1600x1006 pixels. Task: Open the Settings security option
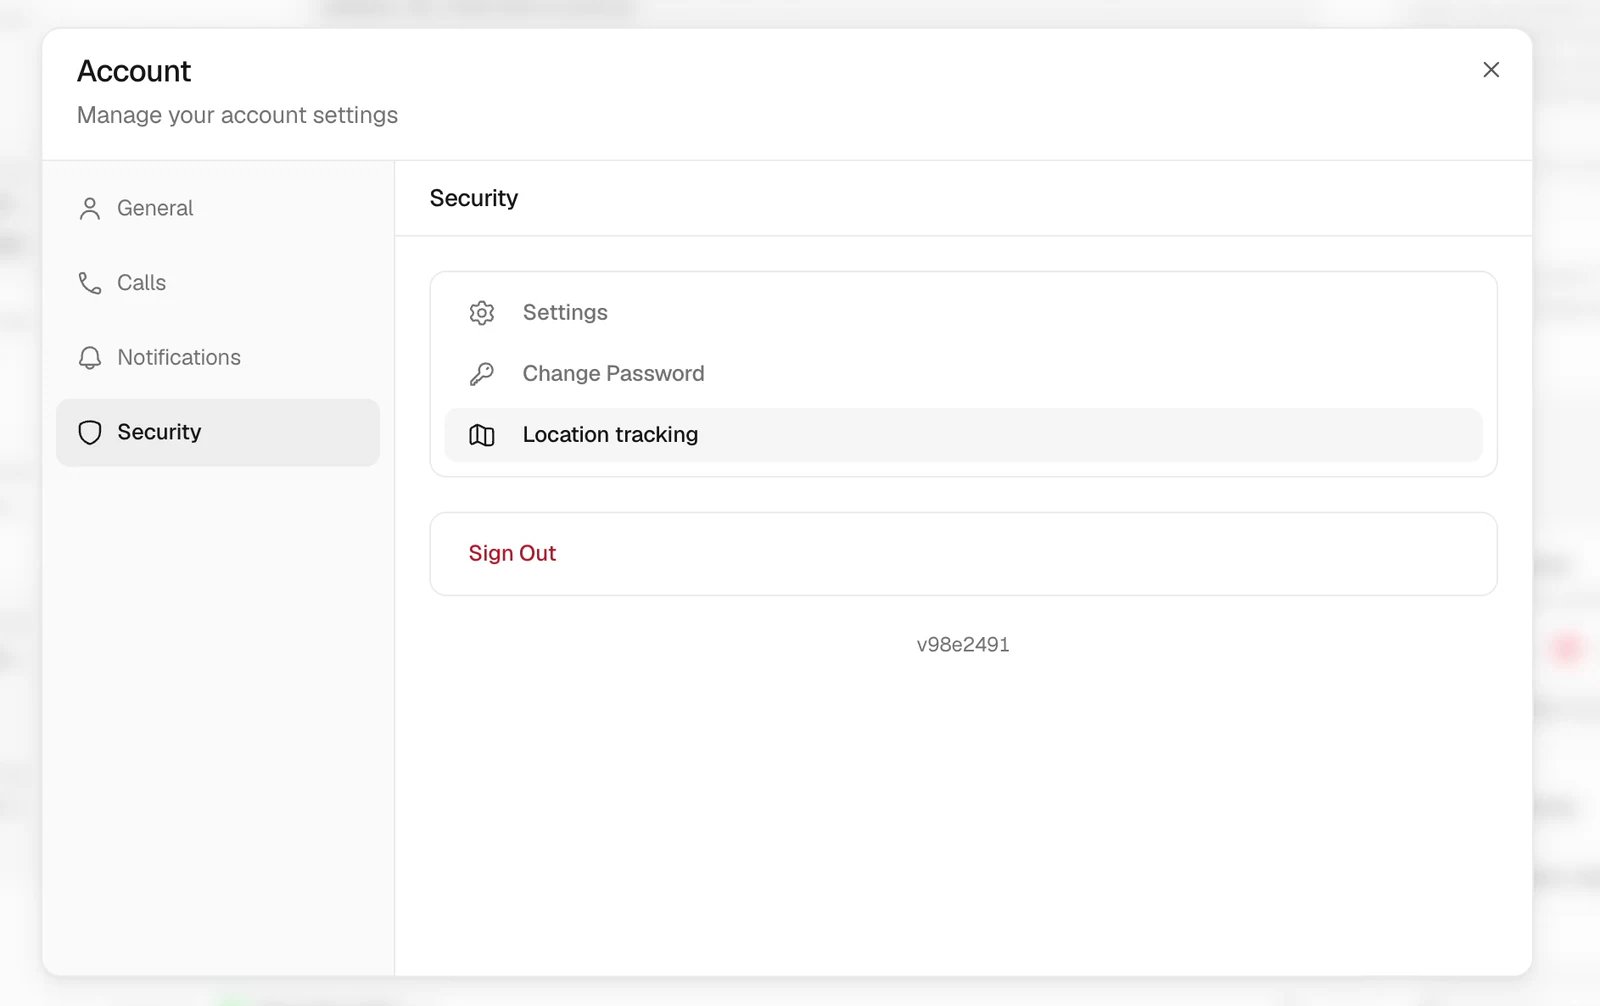tap(963, 313)
